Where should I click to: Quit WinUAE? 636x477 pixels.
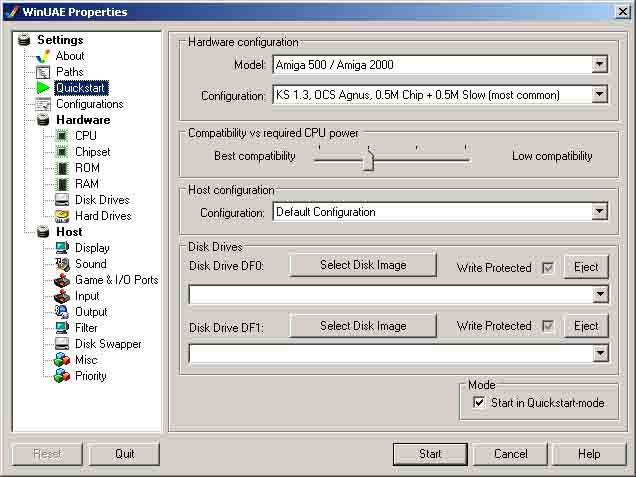[124, 453]
